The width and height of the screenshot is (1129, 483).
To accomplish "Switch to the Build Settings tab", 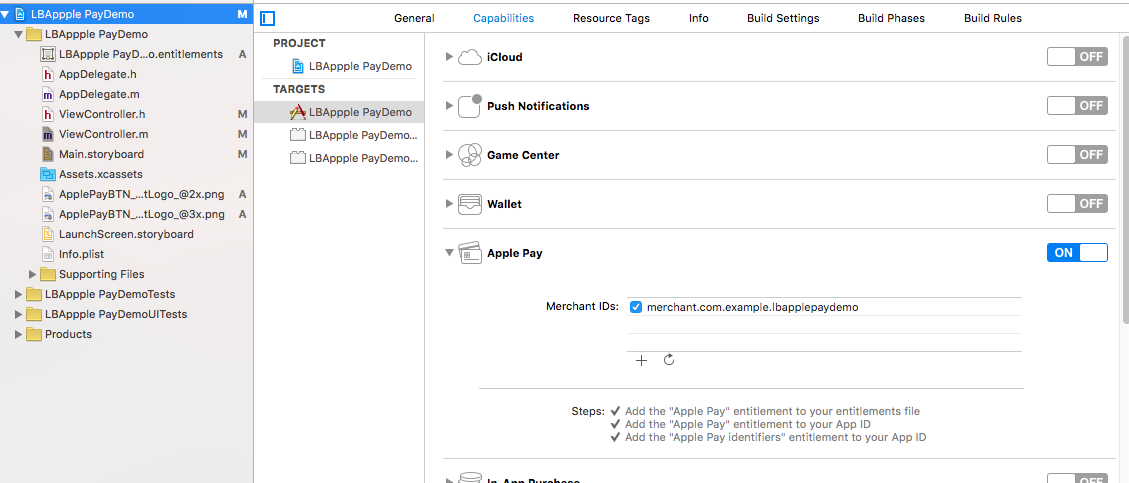I will (783, 18).
